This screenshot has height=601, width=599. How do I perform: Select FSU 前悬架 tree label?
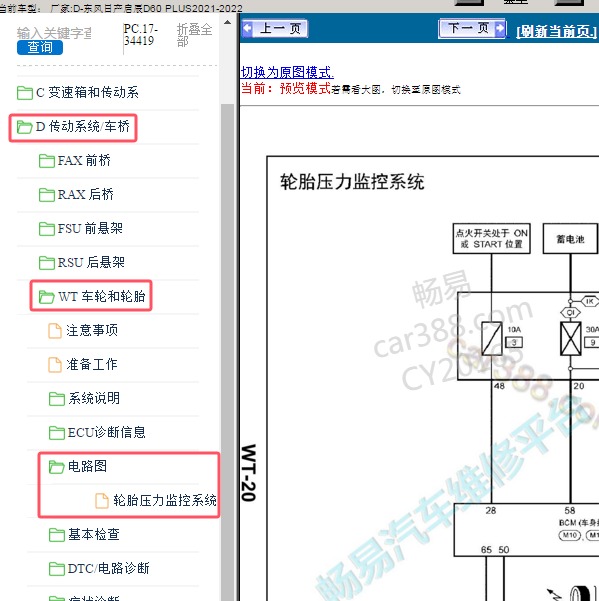click(90, 228)
